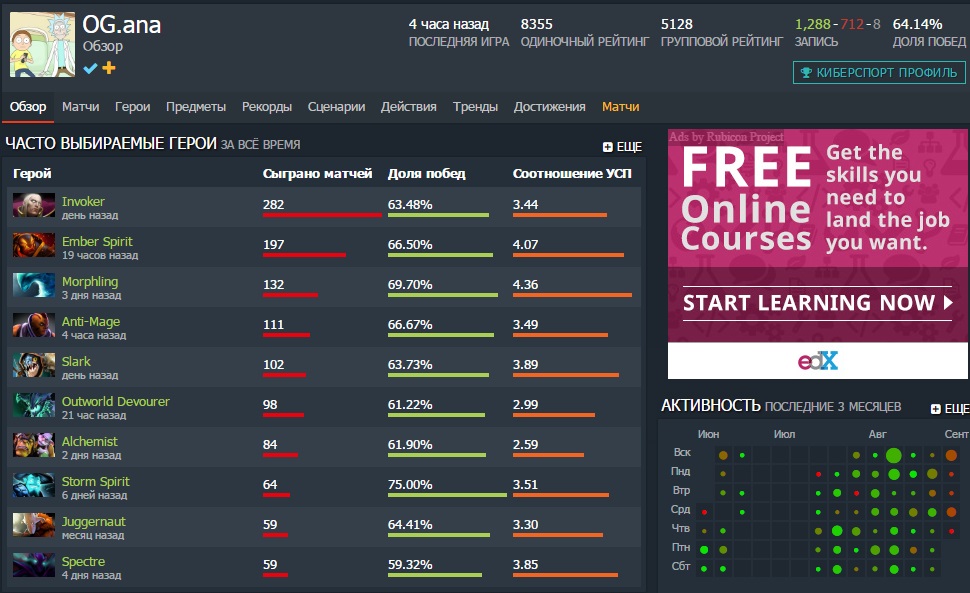970x593 pixels.
Task: Click the Авг month label in activity
Action: click(877, 434)
